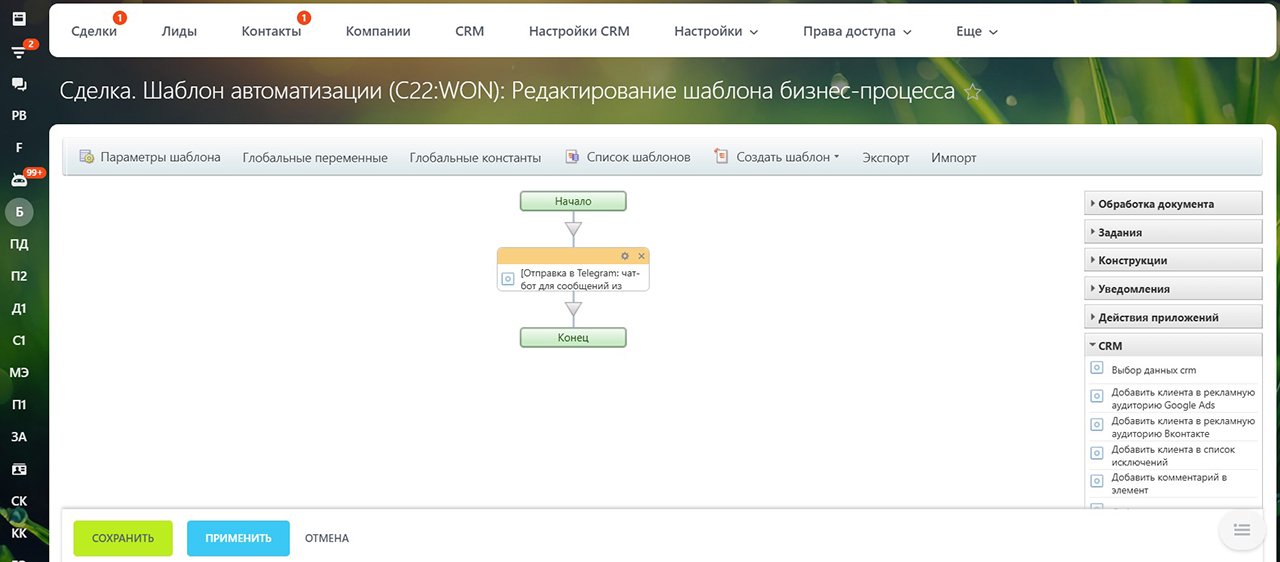
Task: Open the robot icon with 99+ badge
Action: point(19,180)
